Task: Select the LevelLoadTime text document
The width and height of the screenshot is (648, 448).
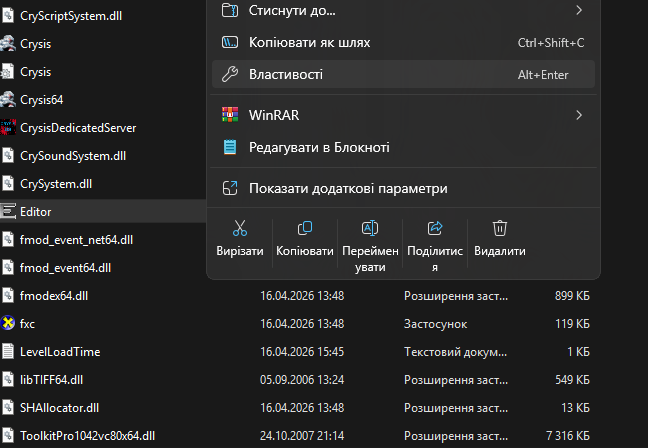Action: pyautogui.click(x=296, y=352)
